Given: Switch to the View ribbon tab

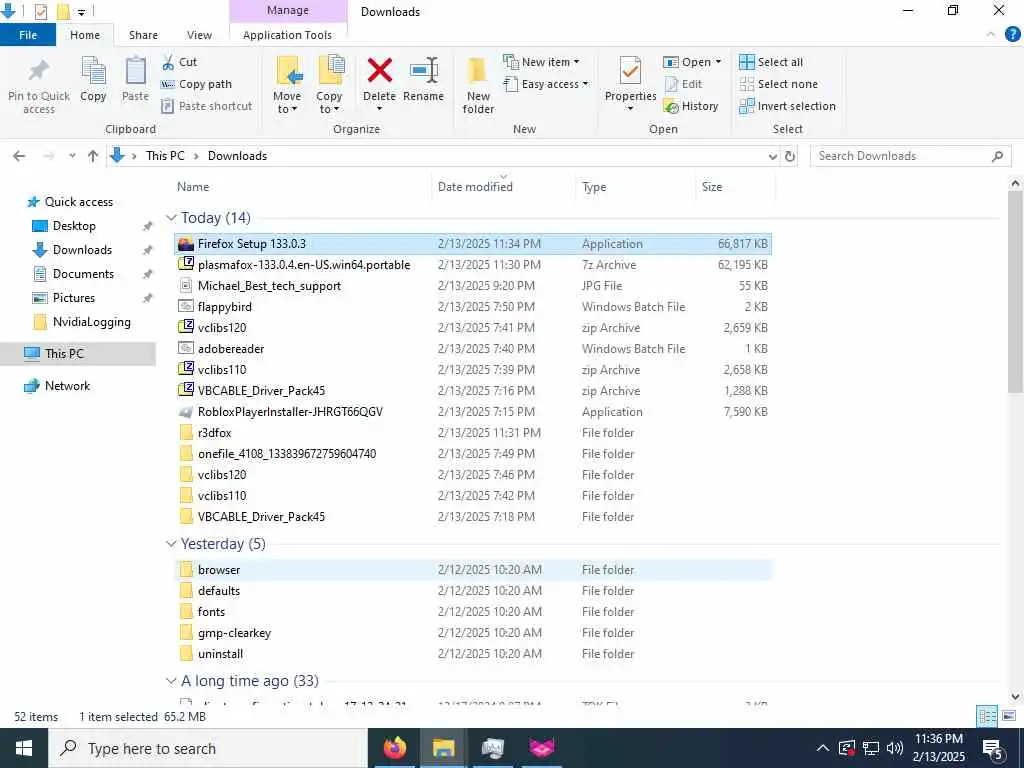Looking at the screenshot, I should coord(199,35).
